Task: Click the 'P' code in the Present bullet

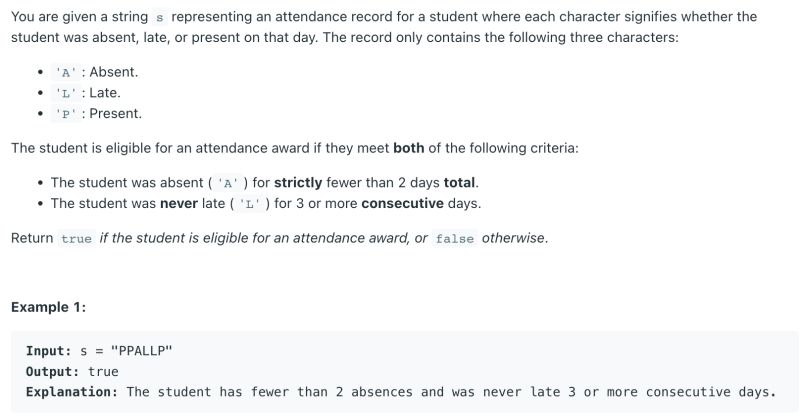Action: click(x=65, y=114)
